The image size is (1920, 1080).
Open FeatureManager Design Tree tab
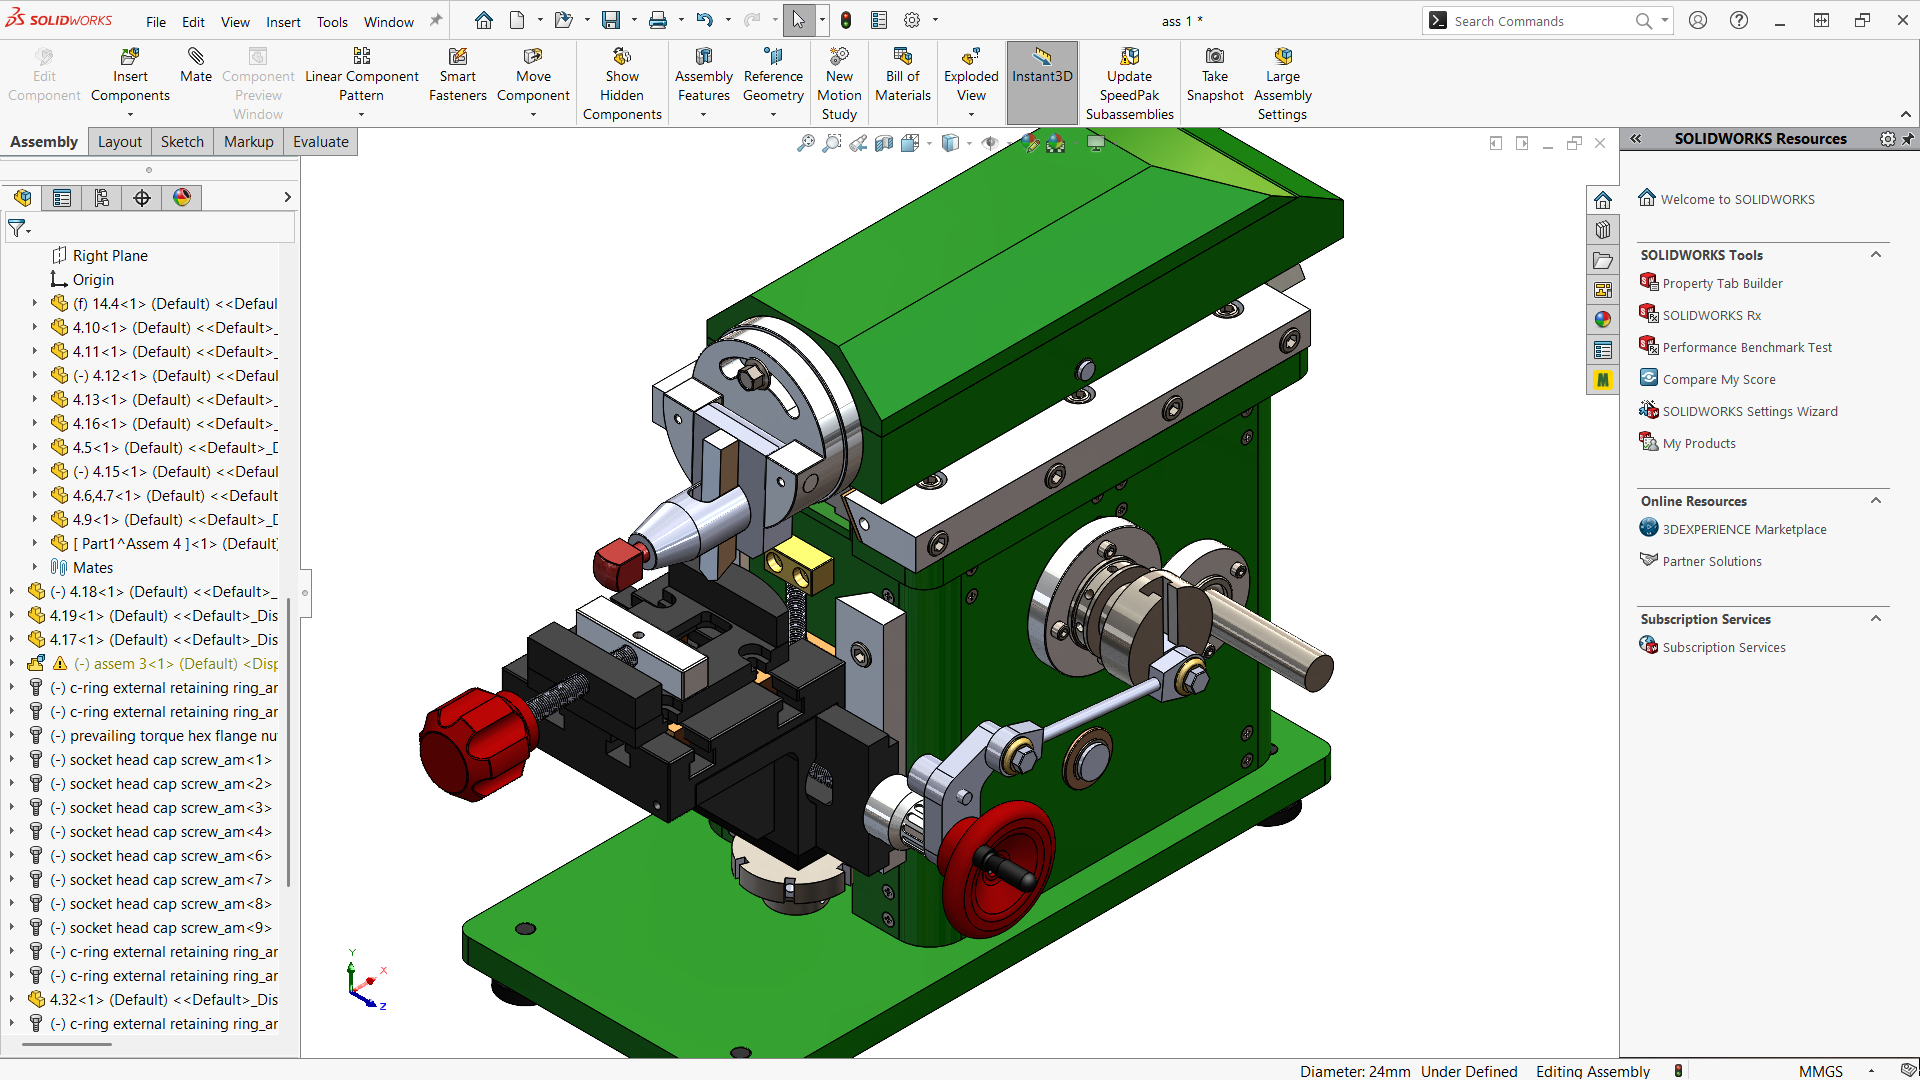(x=23, y=198)
